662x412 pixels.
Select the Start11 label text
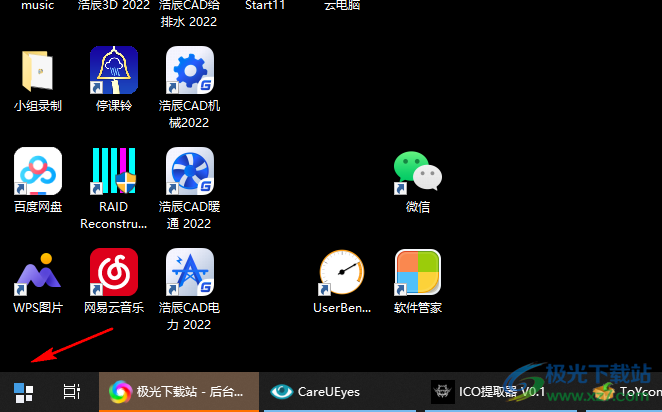point(265,5)
